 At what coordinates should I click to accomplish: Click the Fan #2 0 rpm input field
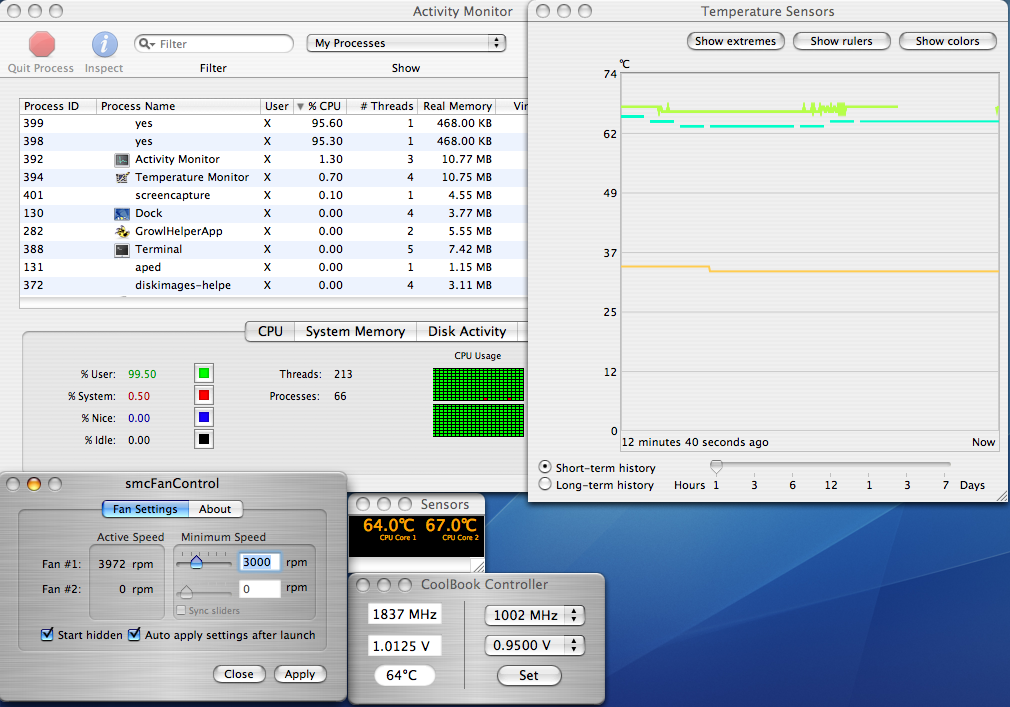point(260,589)
